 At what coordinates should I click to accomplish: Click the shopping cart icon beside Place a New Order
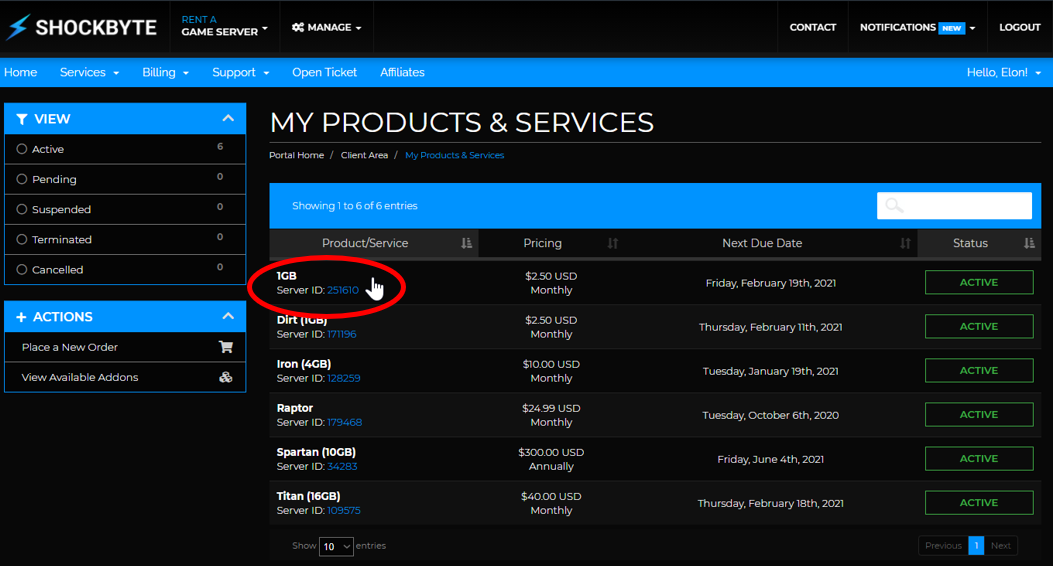pos(226,347)
